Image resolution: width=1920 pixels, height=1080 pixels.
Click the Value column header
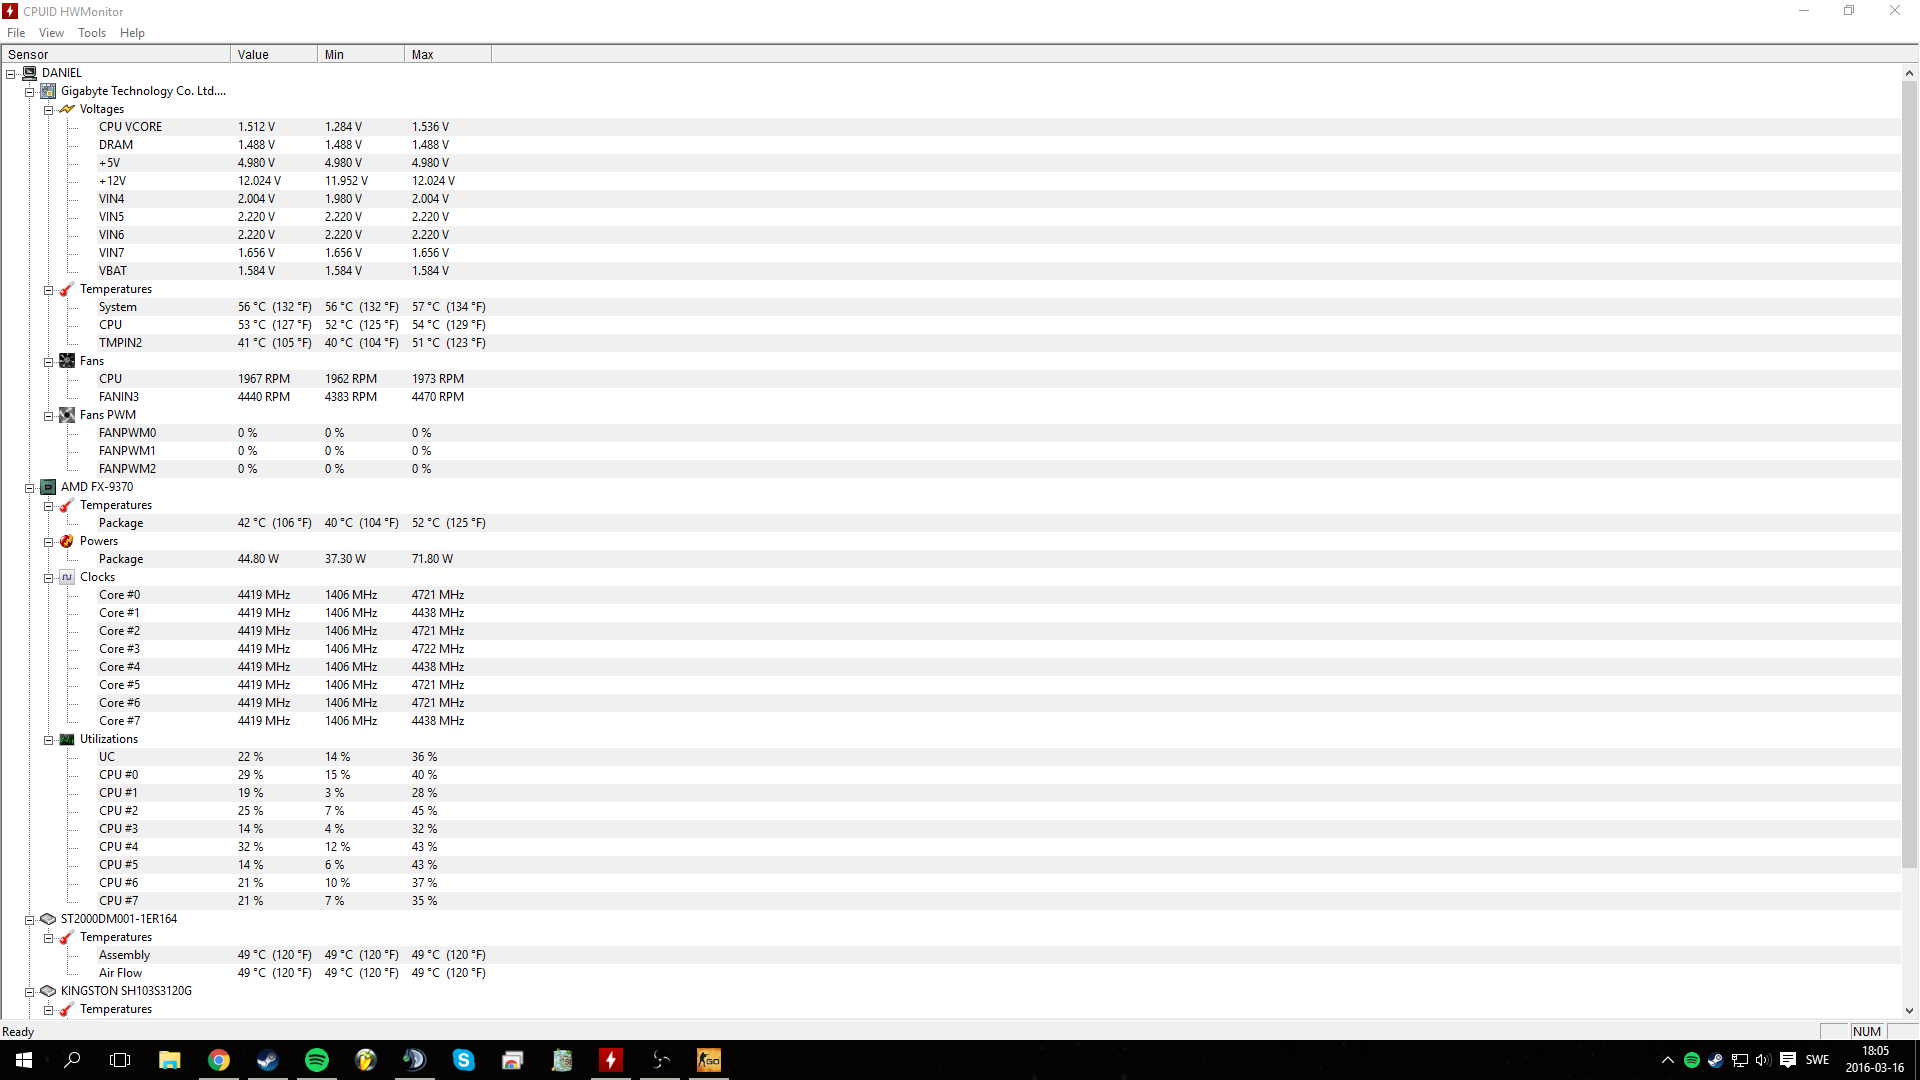click(273, 55)
